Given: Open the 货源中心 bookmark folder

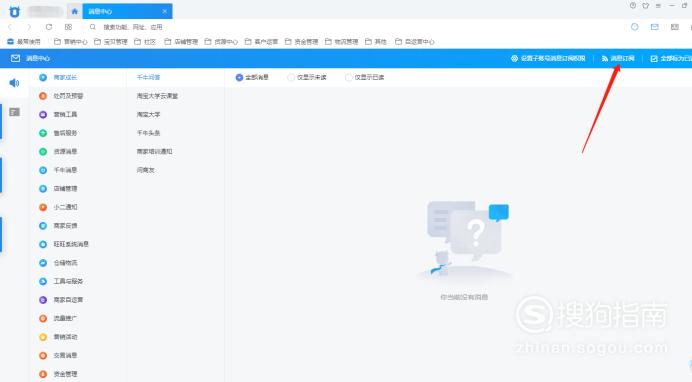Looking at the screenshot, I should tap(221, 41).
